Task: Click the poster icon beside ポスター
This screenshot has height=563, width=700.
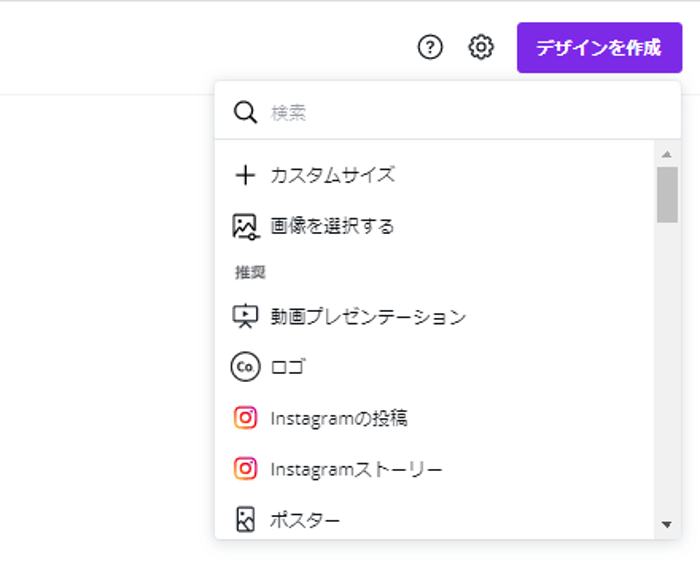Action: [245, 520]
